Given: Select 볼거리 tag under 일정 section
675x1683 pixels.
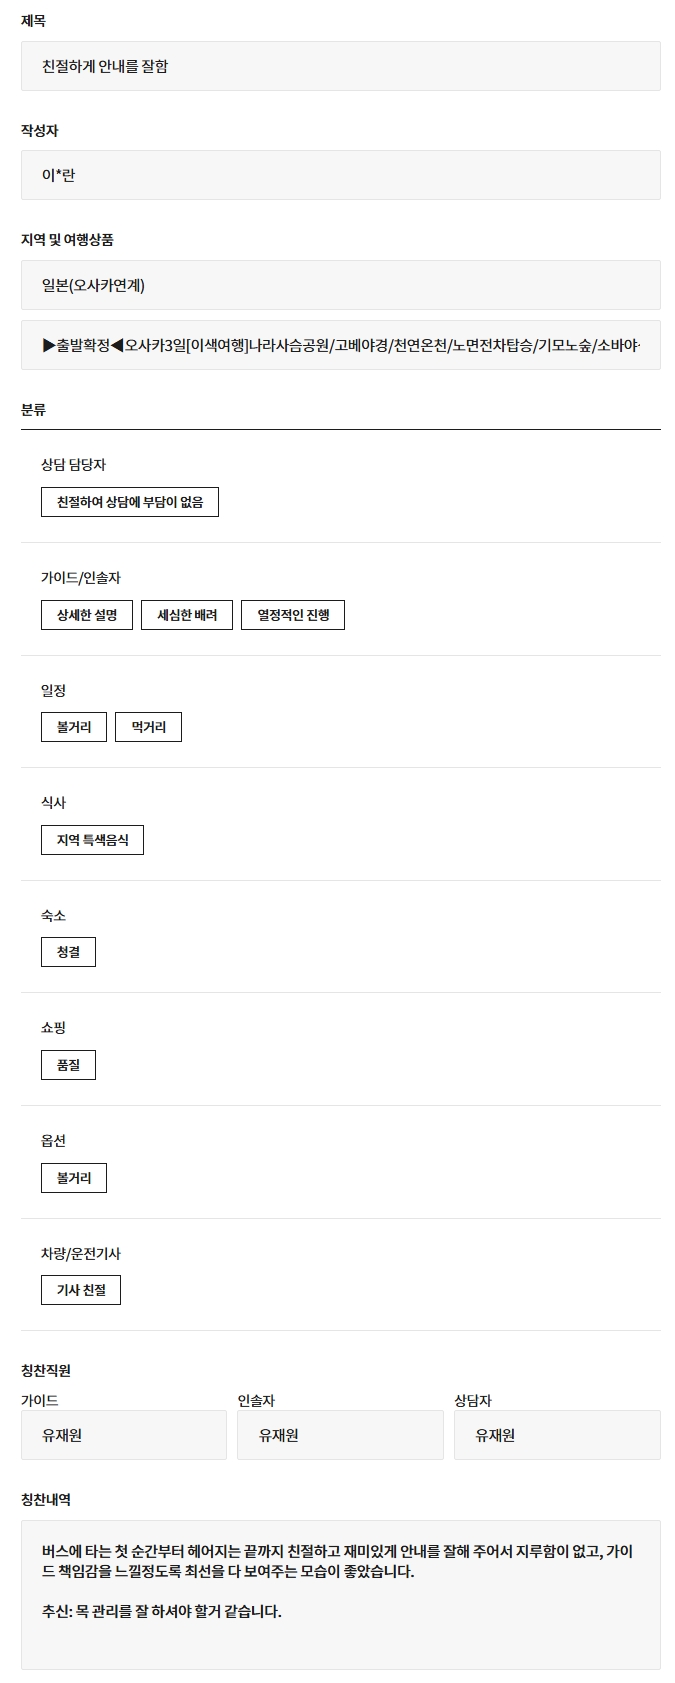Looking at the screenshot, I should 74,727.
